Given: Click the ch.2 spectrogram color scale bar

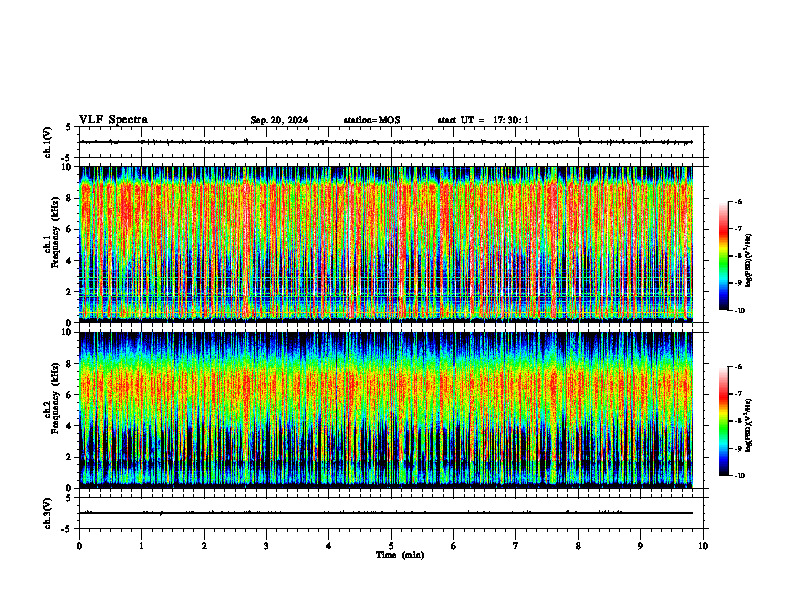Looking at the screenshot, I should pos(723,421).
